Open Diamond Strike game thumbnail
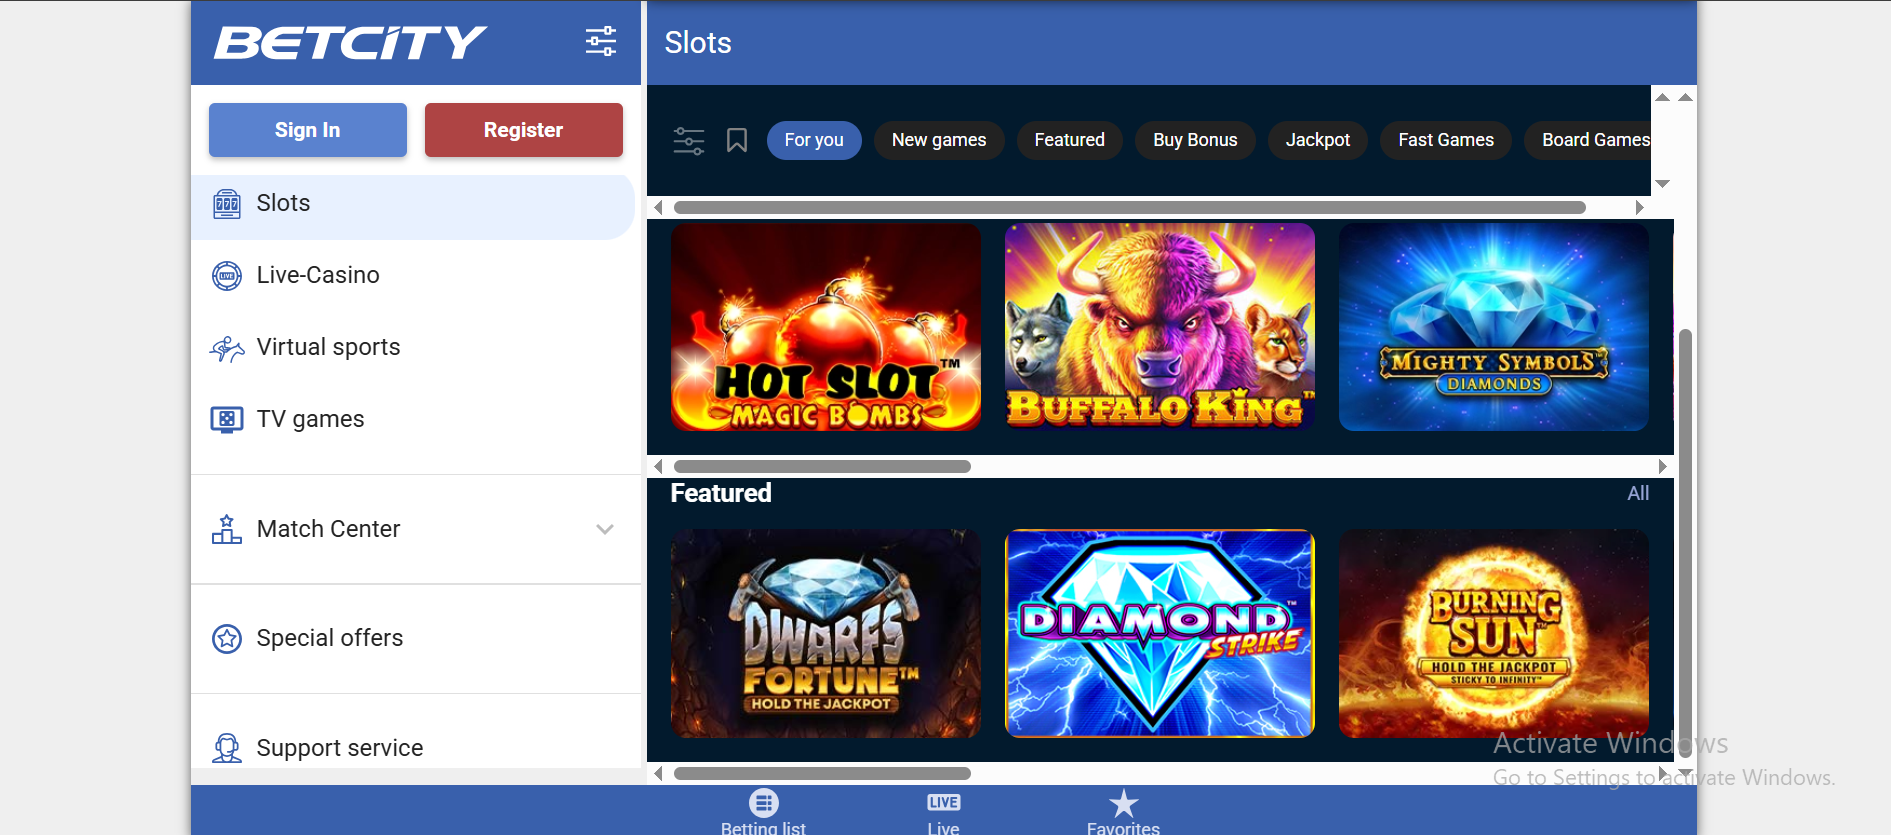The width and height of the screenshot is (1891, 835). tap(1160, 634)
